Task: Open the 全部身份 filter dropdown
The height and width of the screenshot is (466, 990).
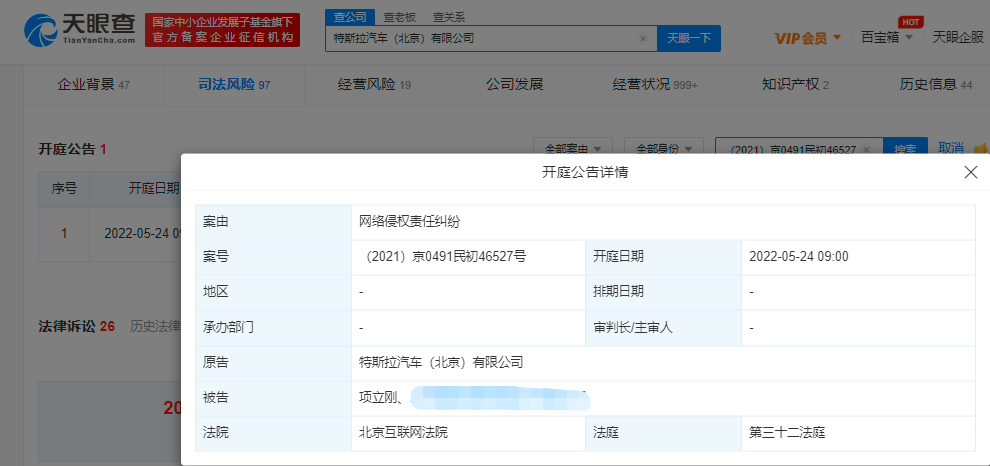Action: point(664,149)
